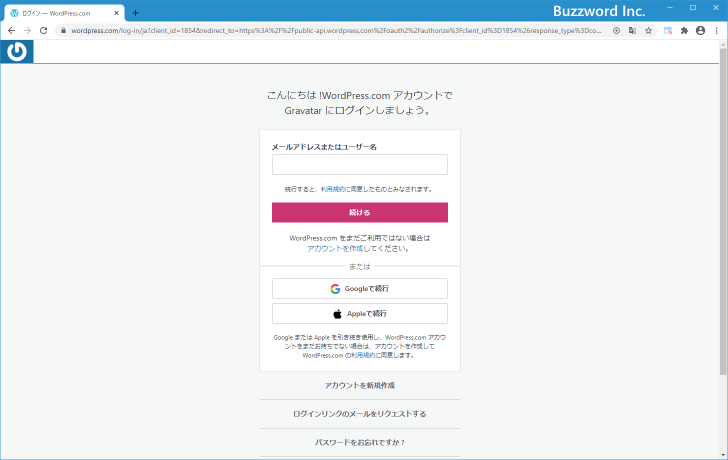Click the Gravatar power logo icon

pos(17,52)
